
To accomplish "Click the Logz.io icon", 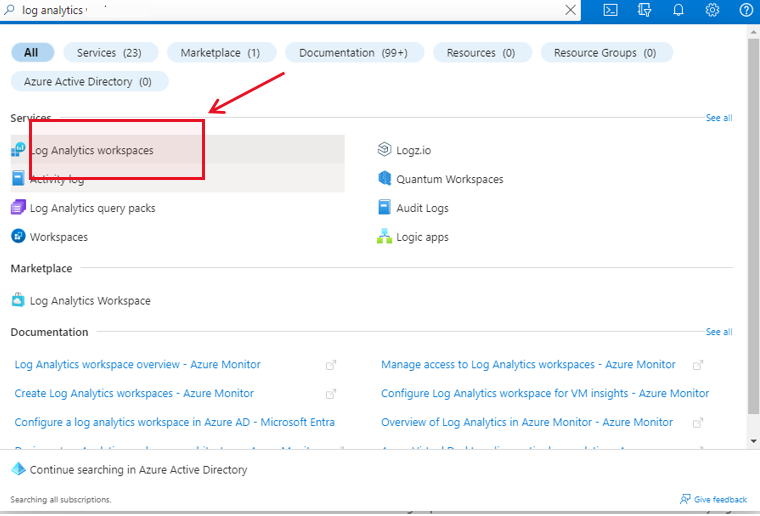I will coord(384,149).
